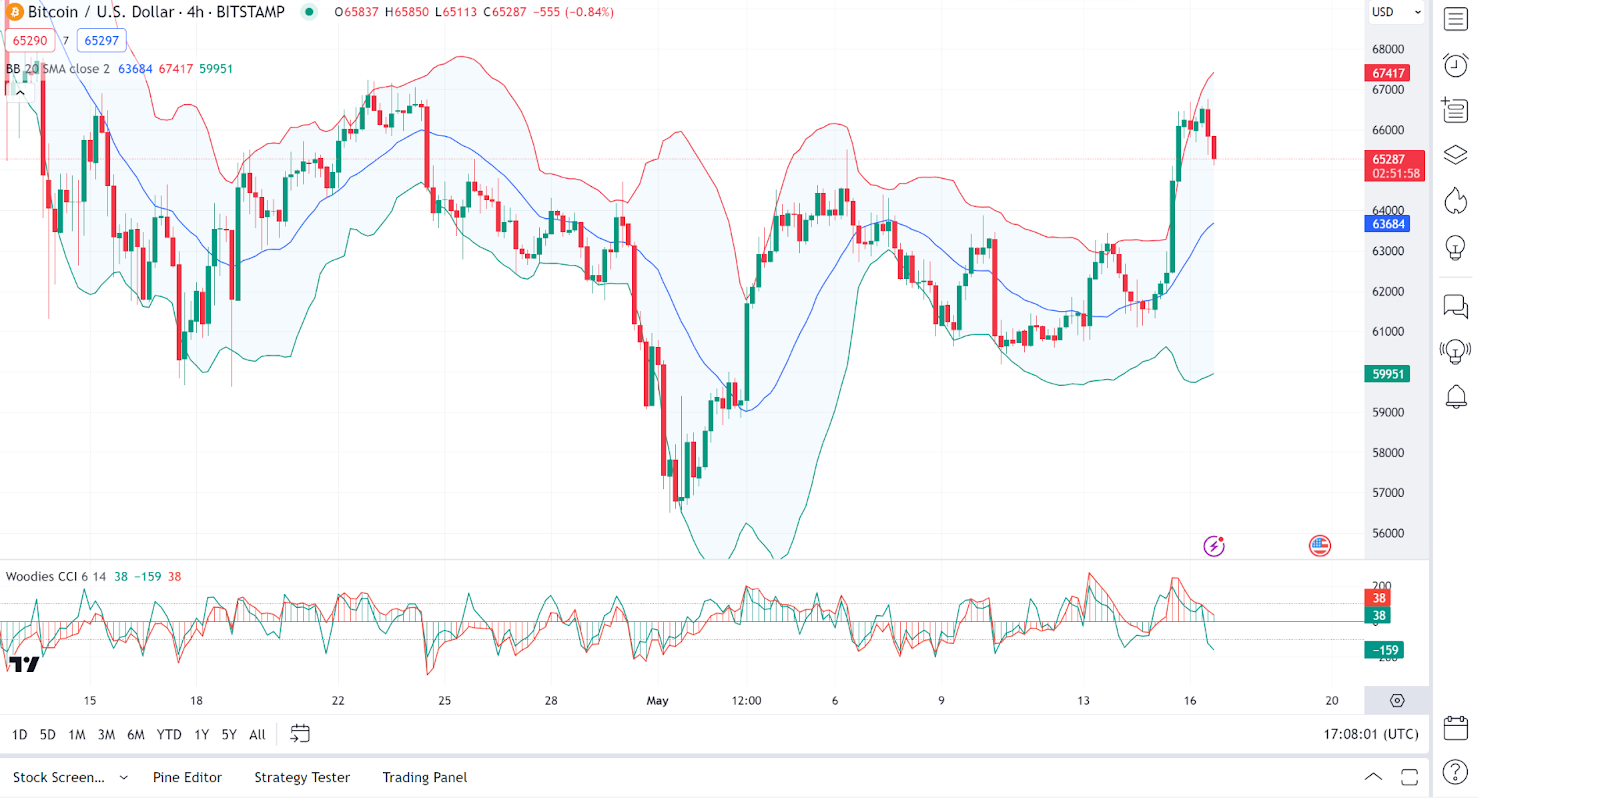
Task: Click the red 65287 current price label
Action: pos(1394,166)
